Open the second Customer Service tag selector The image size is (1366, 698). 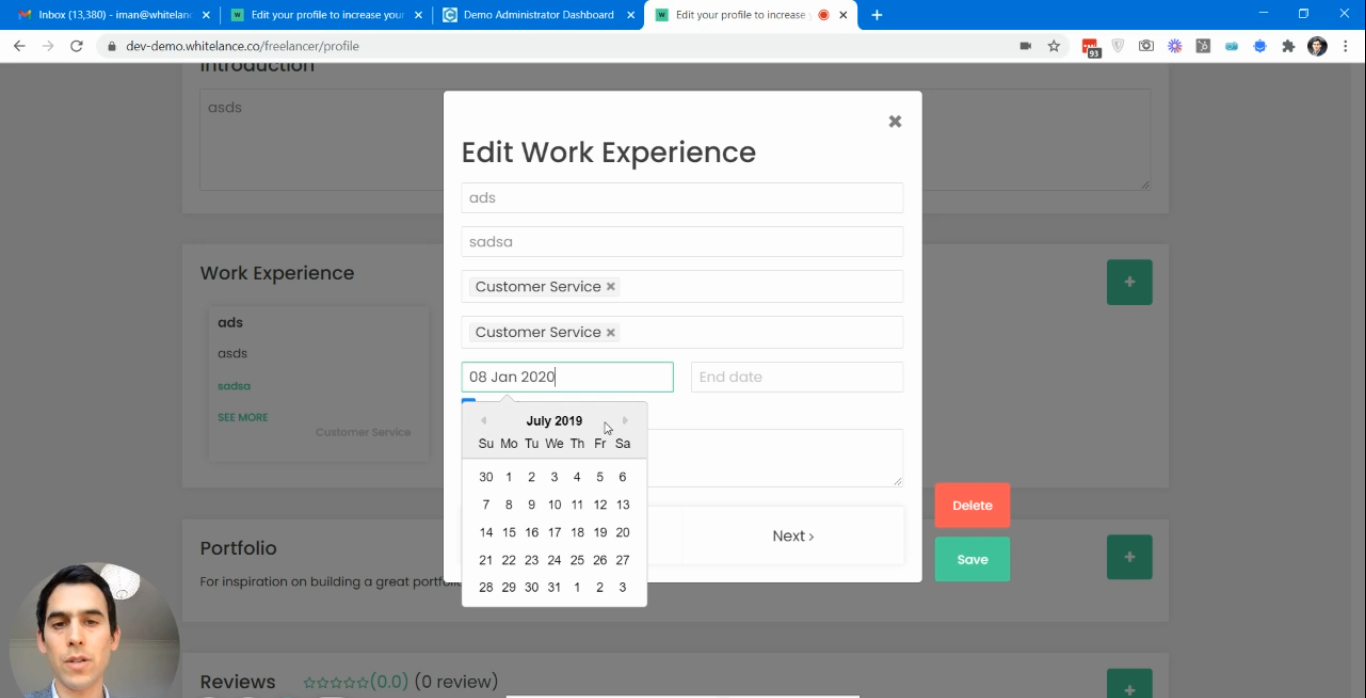(x=682, y=333)
